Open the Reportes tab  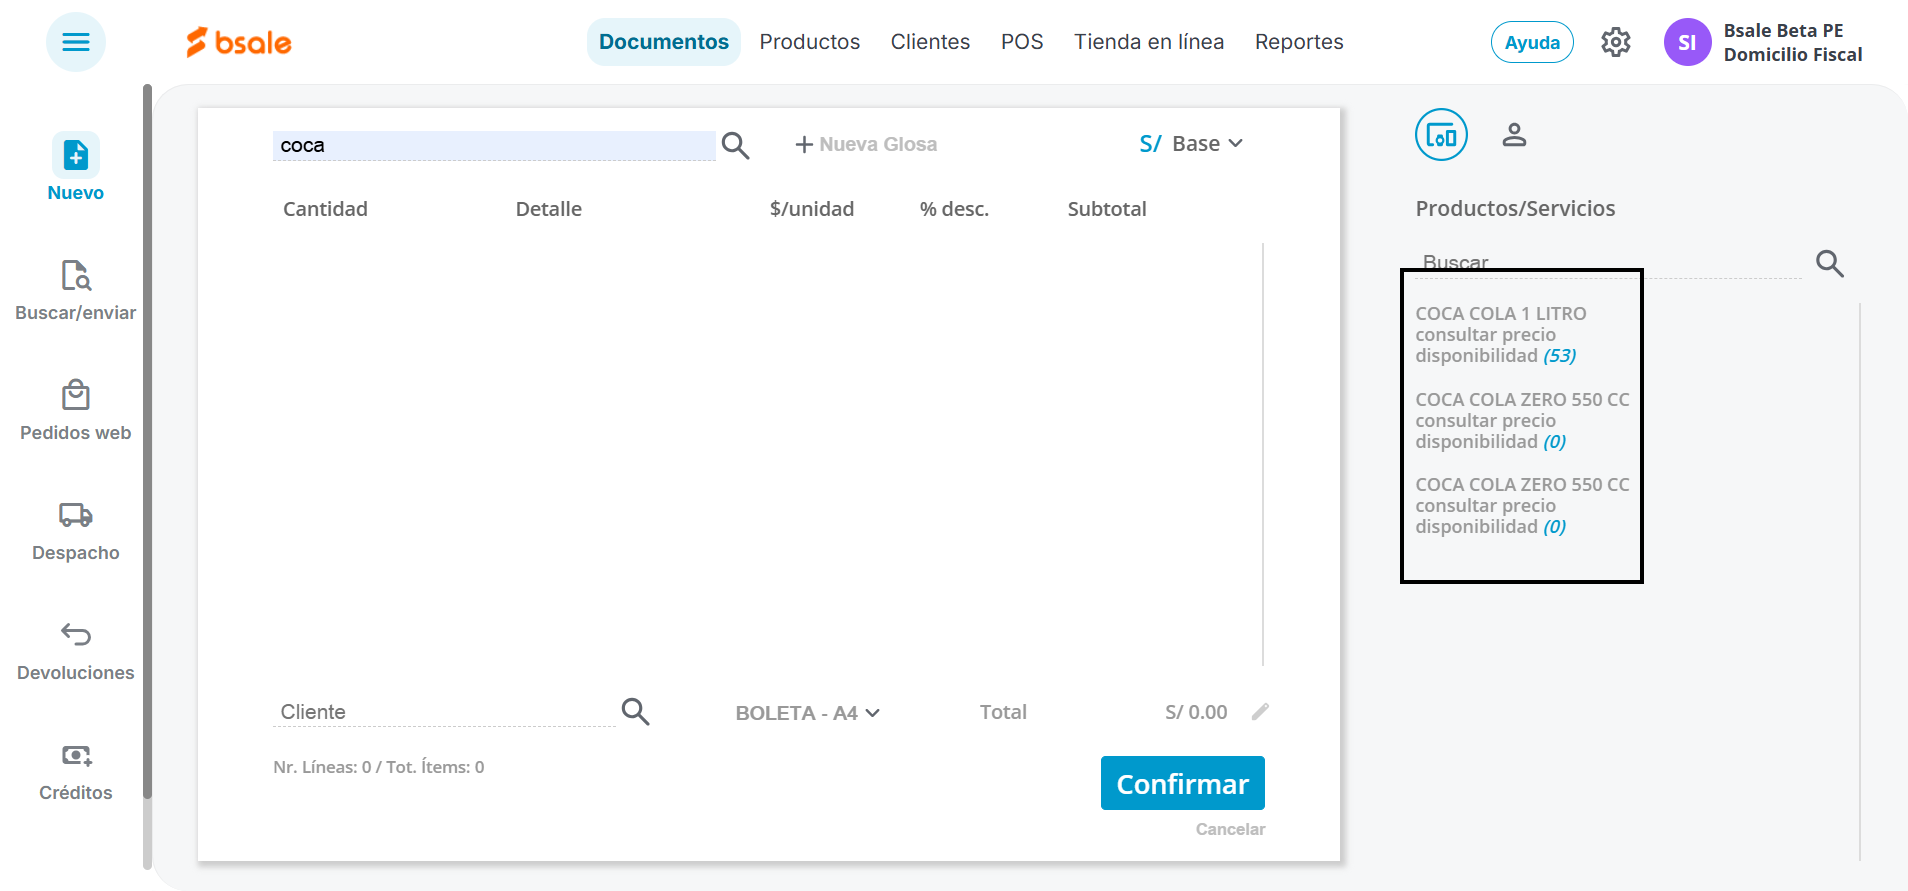1299,42
